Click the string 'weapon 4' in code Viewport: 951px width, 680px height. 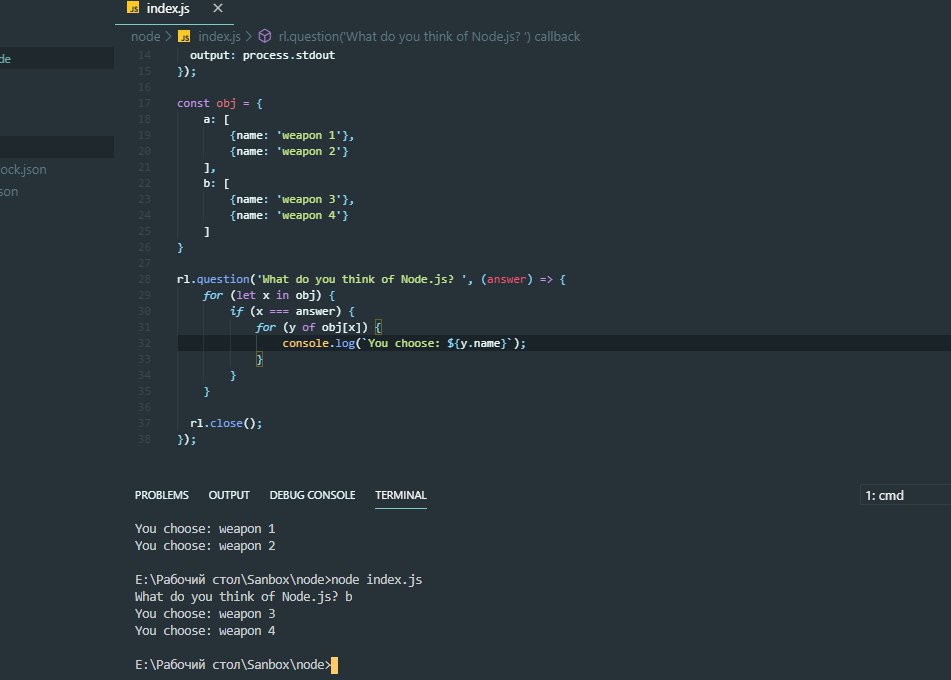coord(309,215)
